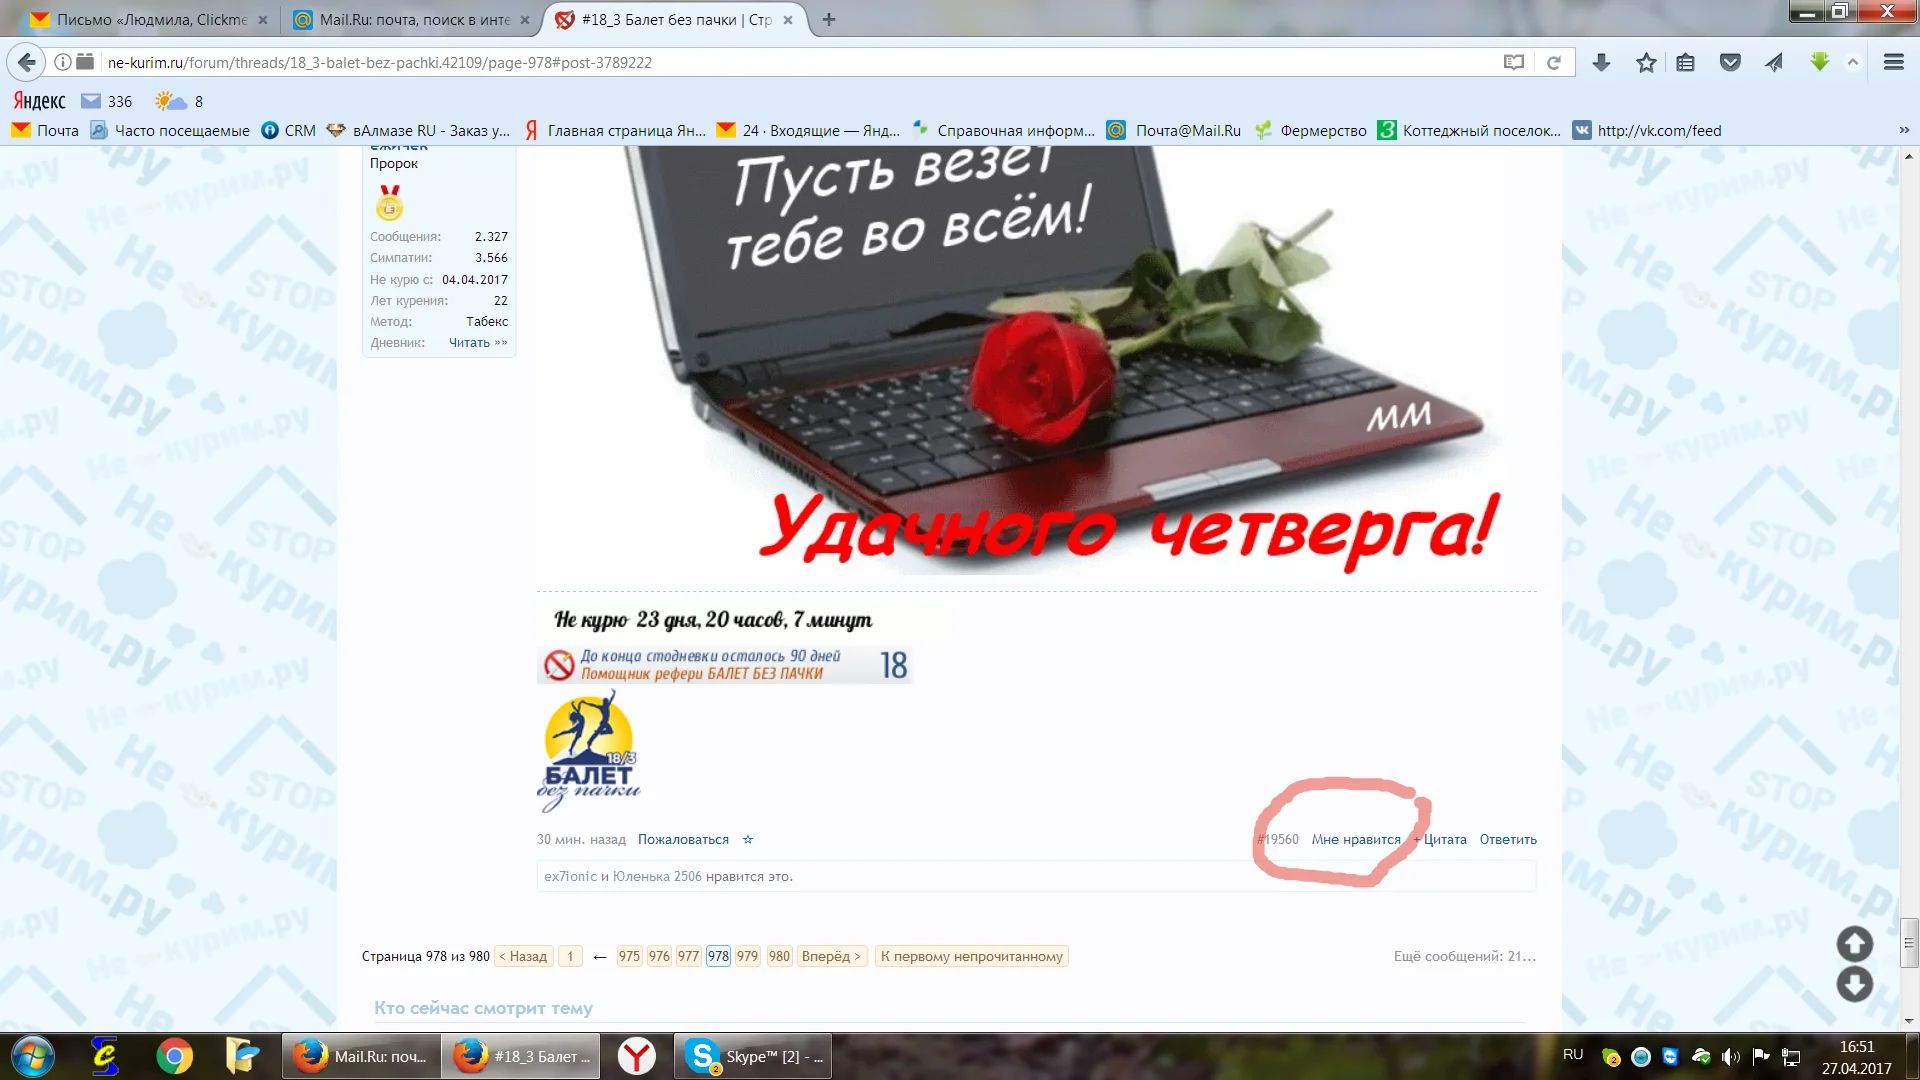Click scroll-to-bottom round arrow button

[1854, 985]
